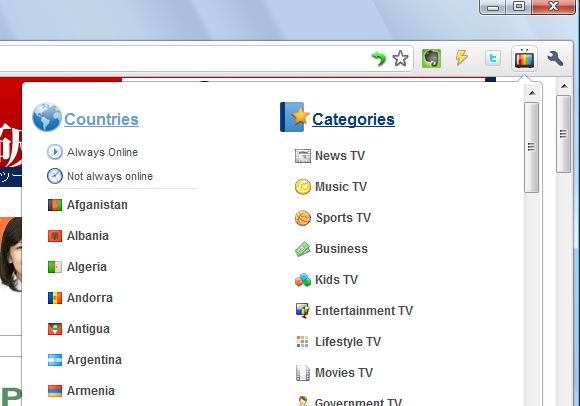Click the Music TV note icon
580x406 pixels.
[x=303, y=187]
